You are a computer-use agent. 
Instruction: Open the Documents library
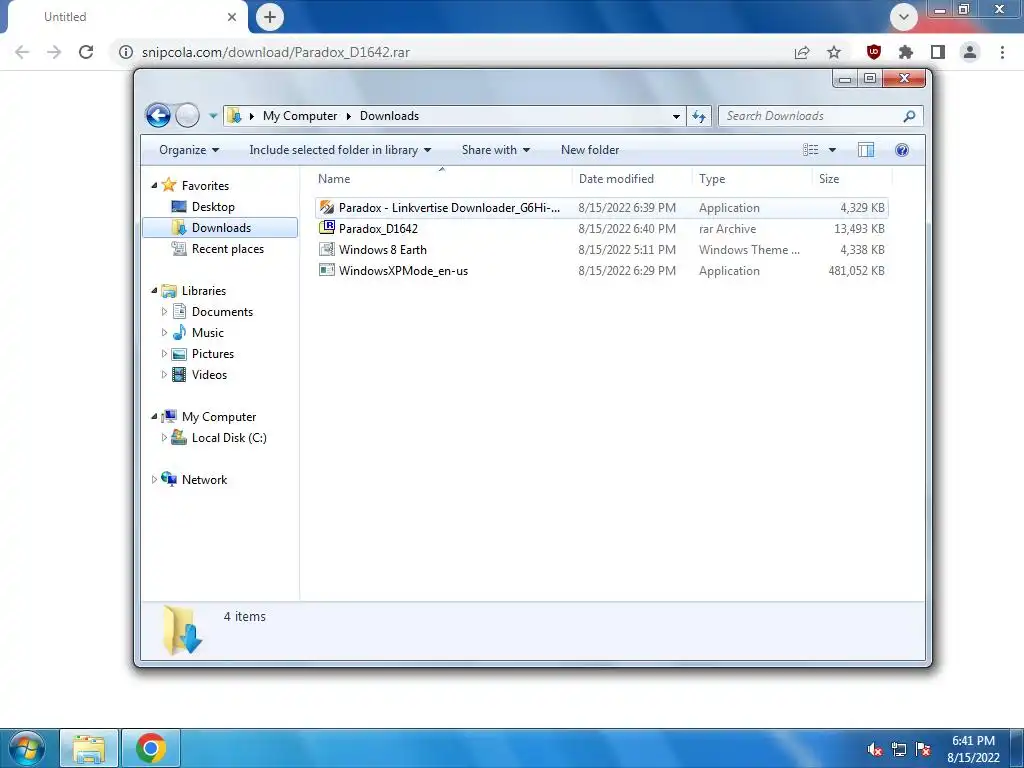point(222,312)
